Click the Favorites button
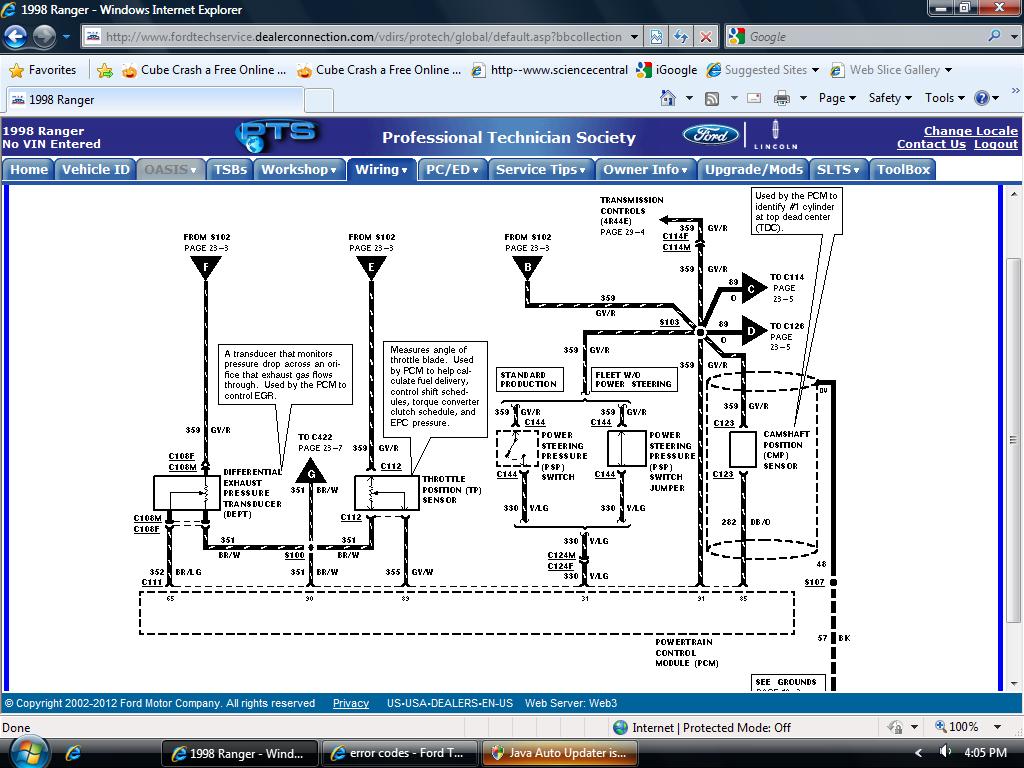The height and width of the screenshot is (768, 1024). 42,70
